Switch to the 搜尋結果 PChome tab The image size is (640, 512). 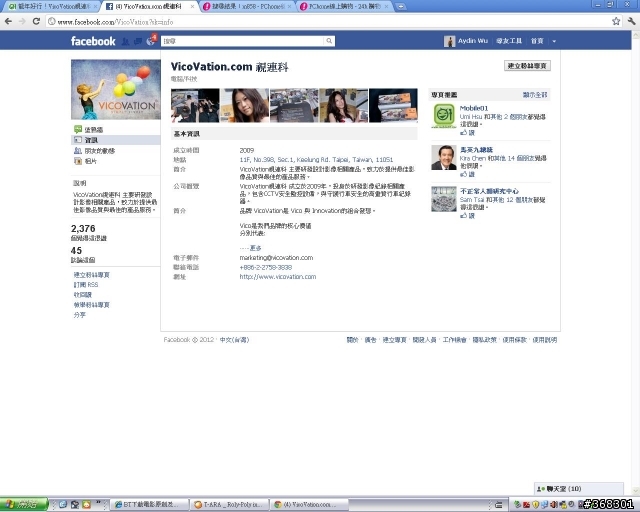[248, 7]
